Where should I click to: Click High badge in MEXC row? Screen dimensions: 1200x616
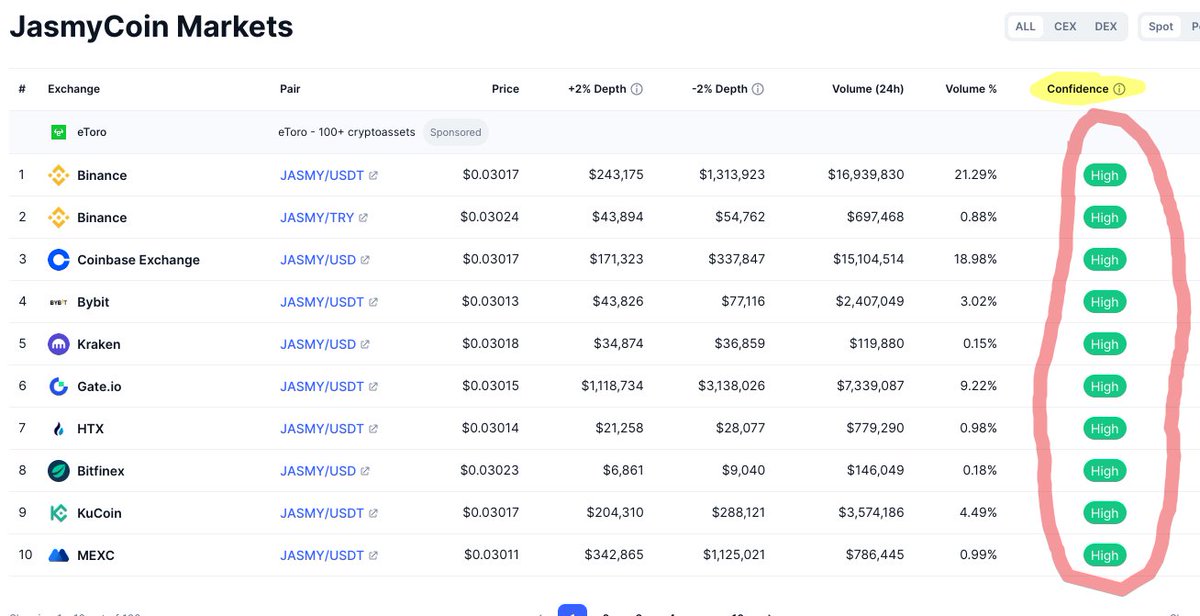click(x=1104, y=555)
